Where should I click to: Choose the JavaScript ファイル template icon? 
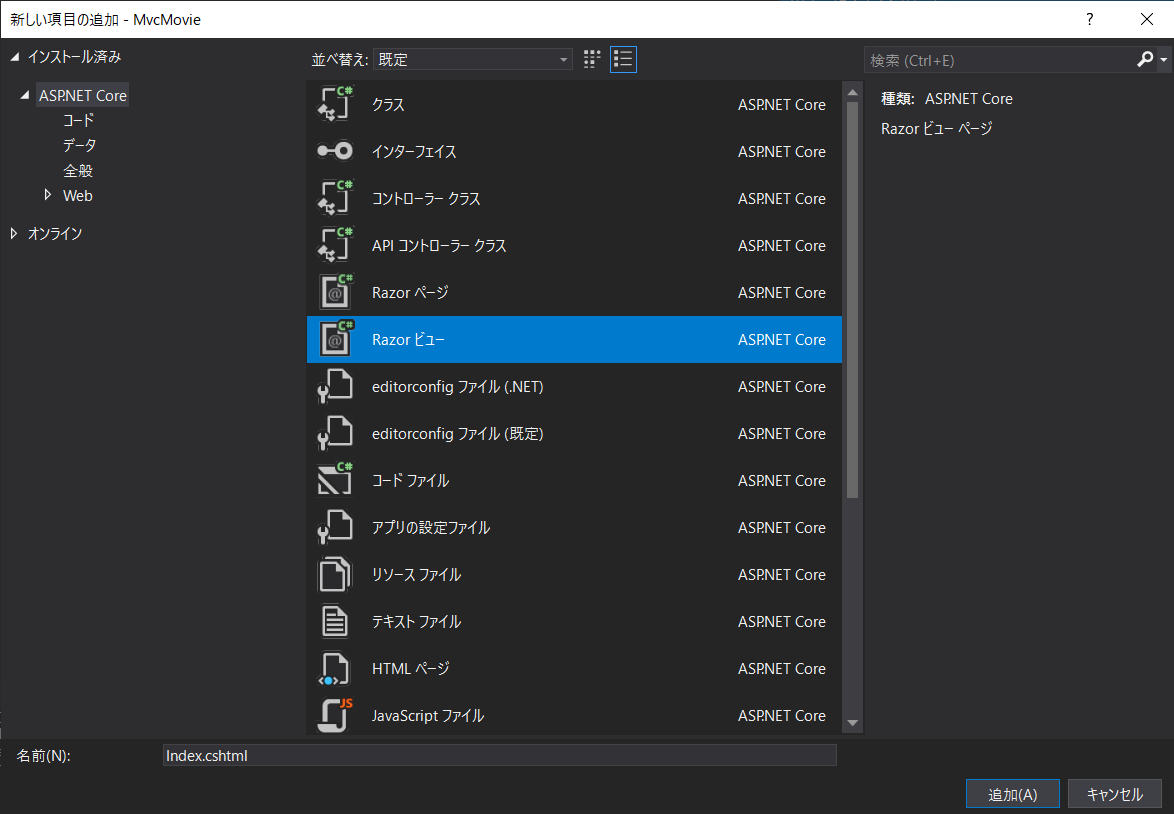pos(335,715)
